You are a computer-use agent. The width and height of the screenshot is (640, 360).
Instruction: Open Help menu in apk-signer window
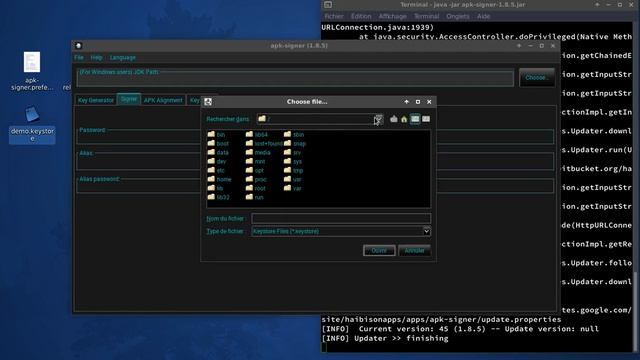tap(96, 58)
